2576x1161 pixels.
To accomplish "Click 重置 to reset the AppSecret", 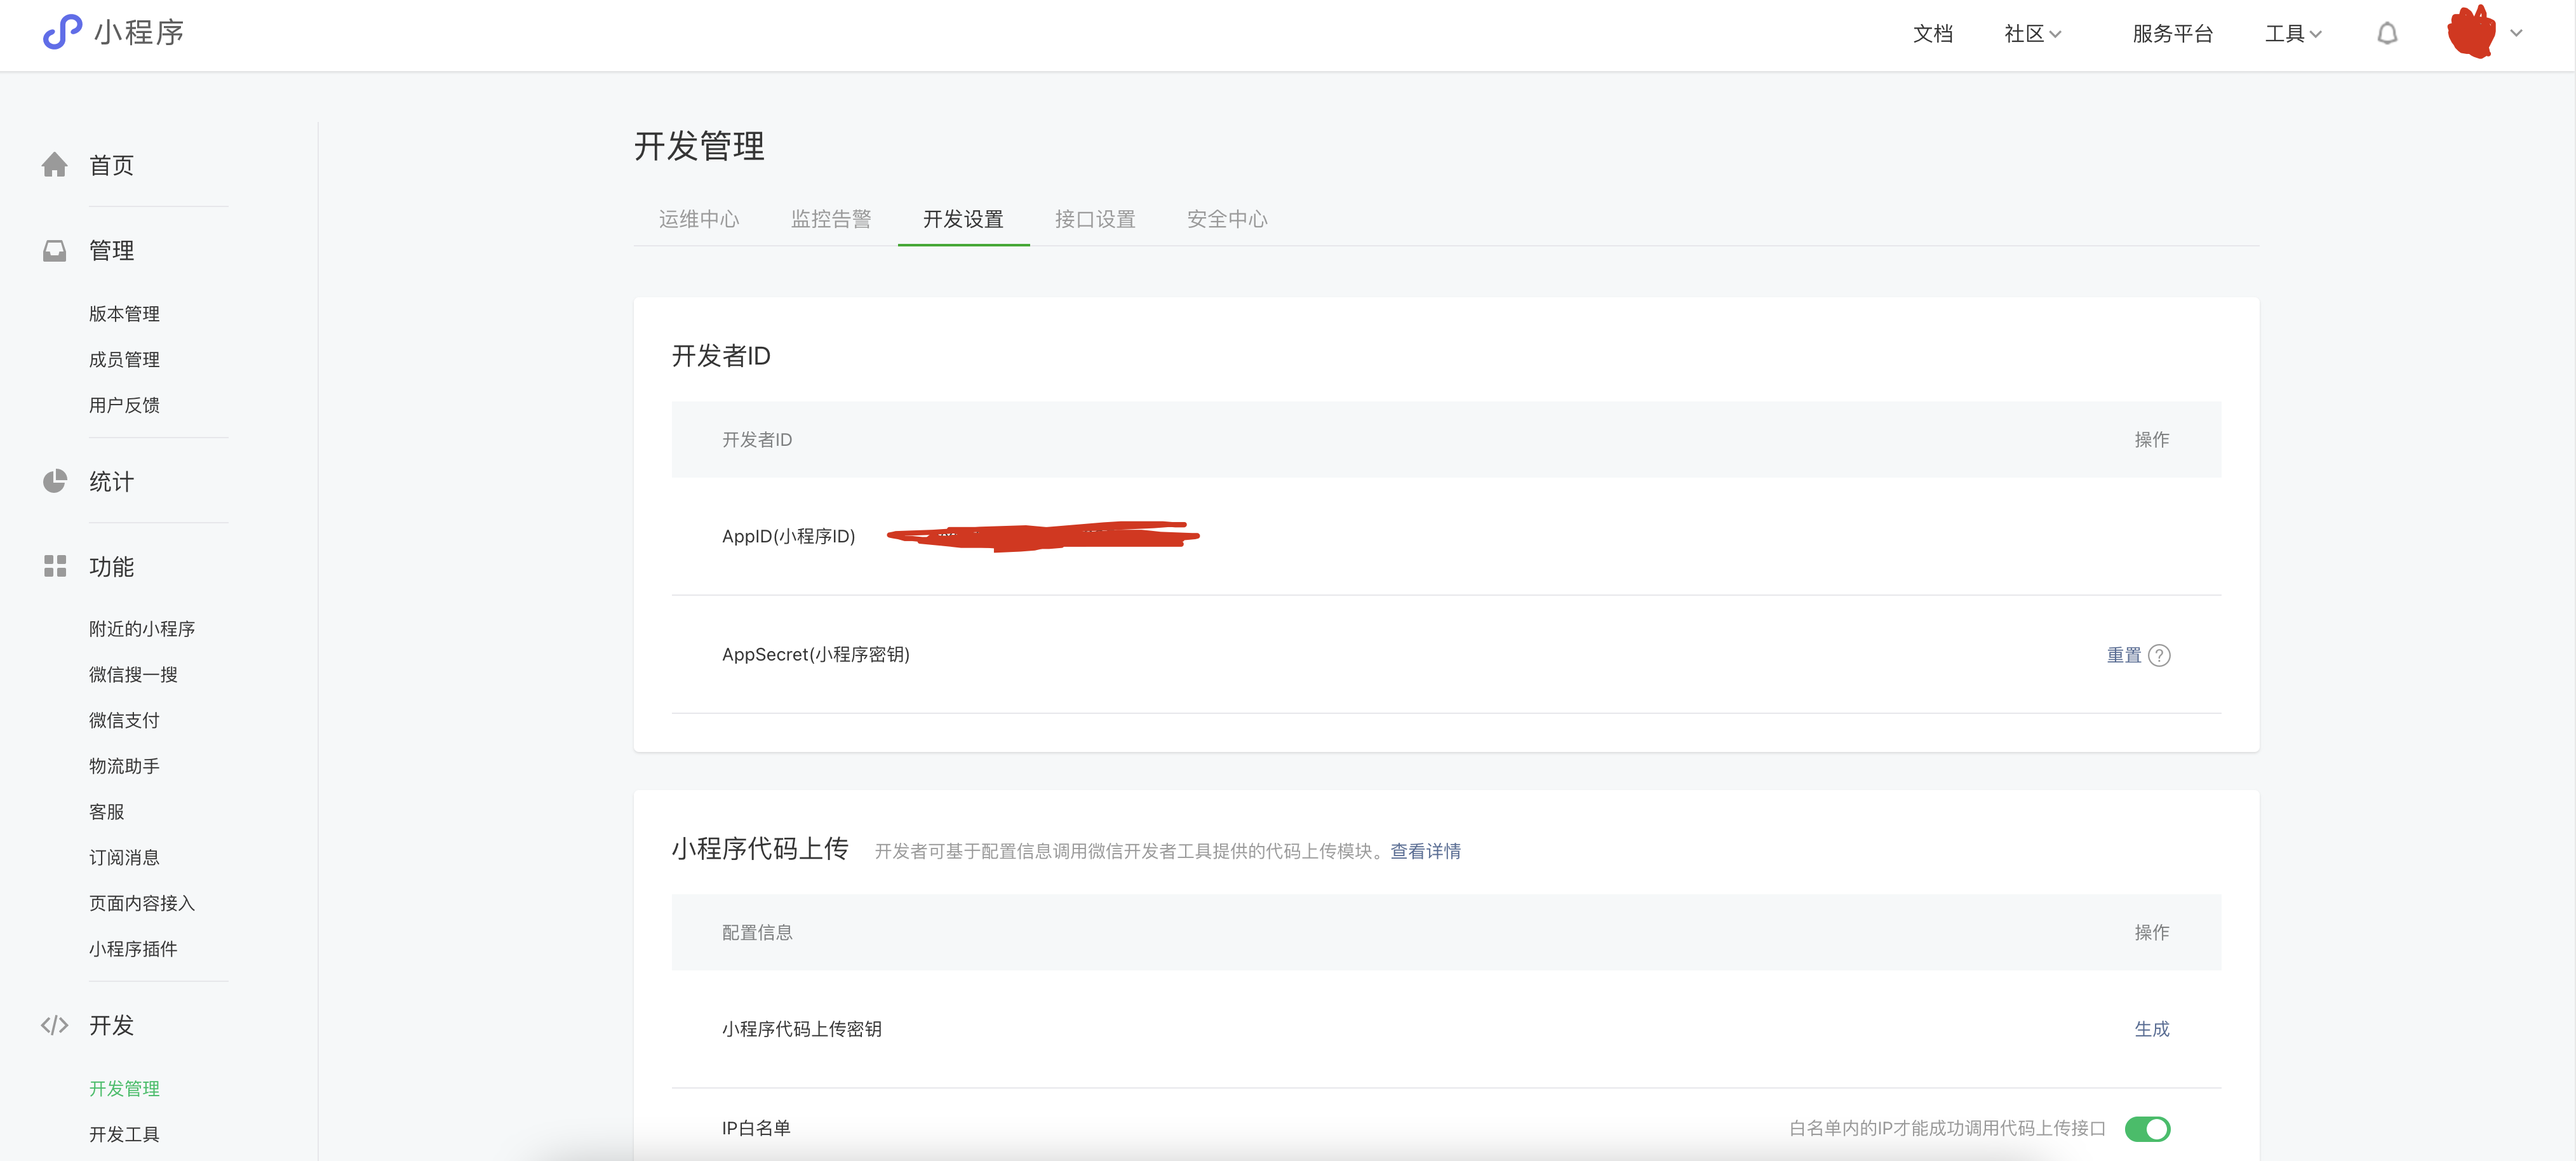I will [x=2124, y=655].
